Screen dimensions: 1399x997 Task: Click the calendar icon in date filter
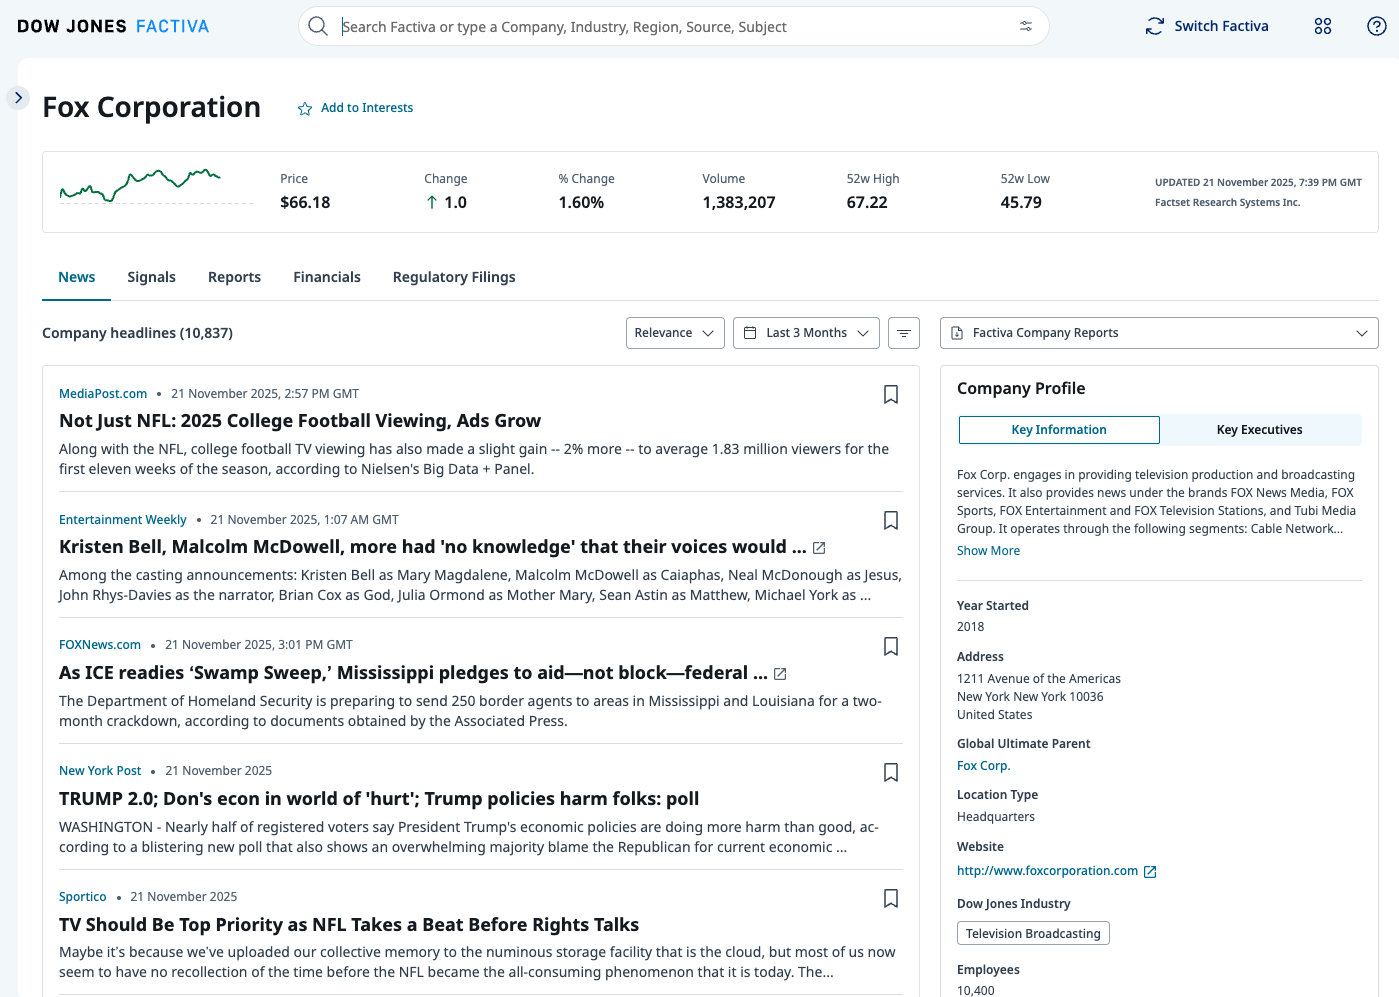(750, 333)
